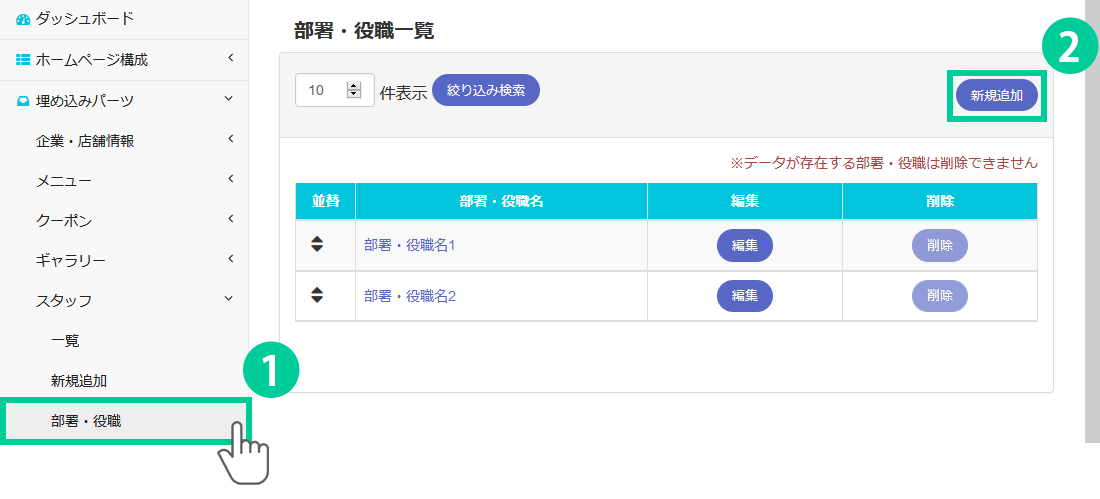Click the 新規追加 button at top right
The height and width of the screenshot is (499, 1100).
(x=996, y=96)
